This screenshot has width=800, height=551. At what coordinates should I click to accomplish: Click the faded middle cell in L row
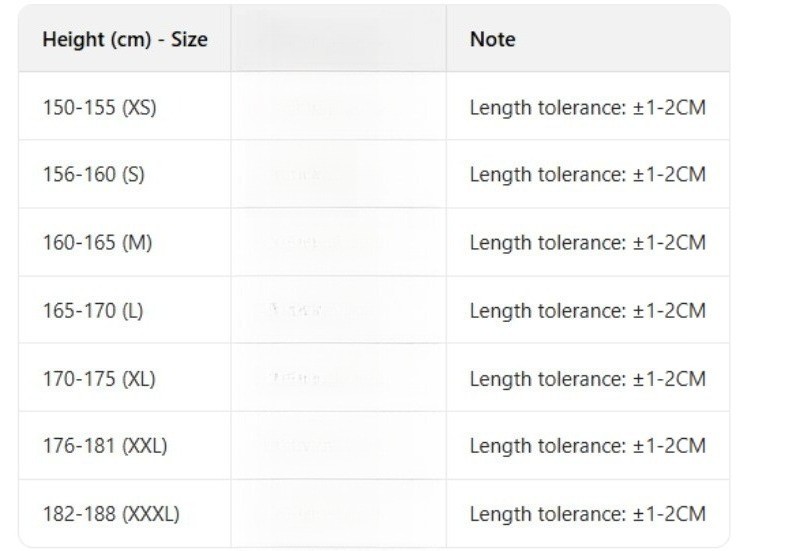pos(338,310)
